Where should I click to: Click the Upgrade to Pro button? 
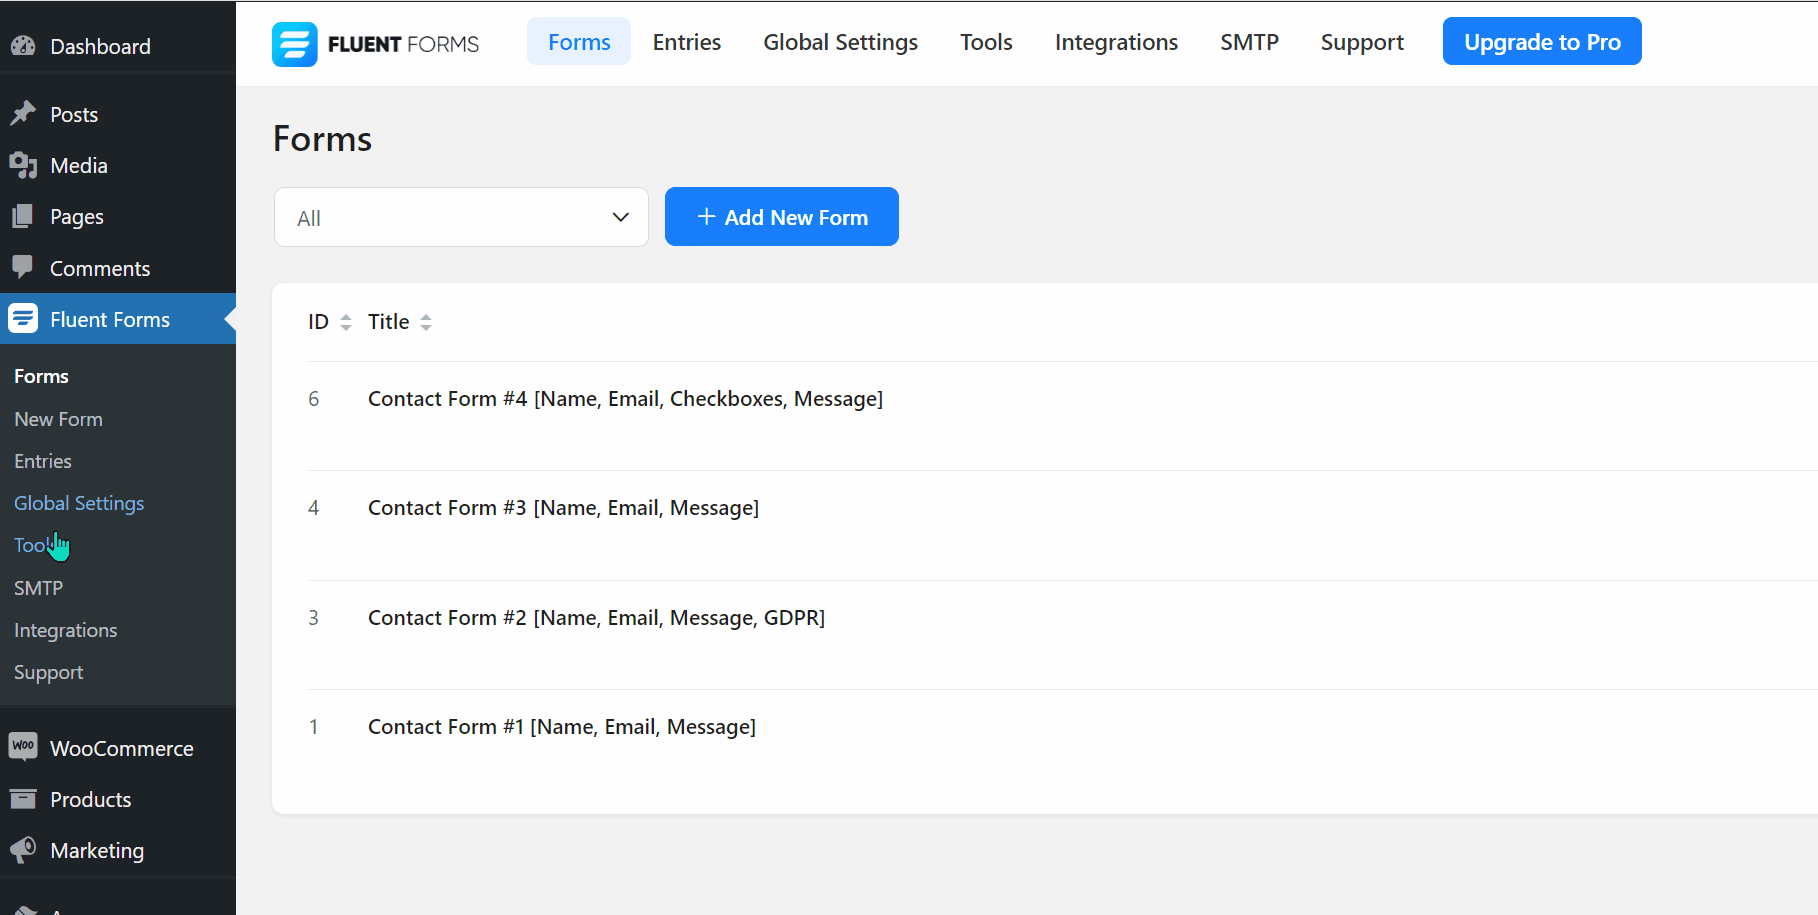[x=1542, y=41]
